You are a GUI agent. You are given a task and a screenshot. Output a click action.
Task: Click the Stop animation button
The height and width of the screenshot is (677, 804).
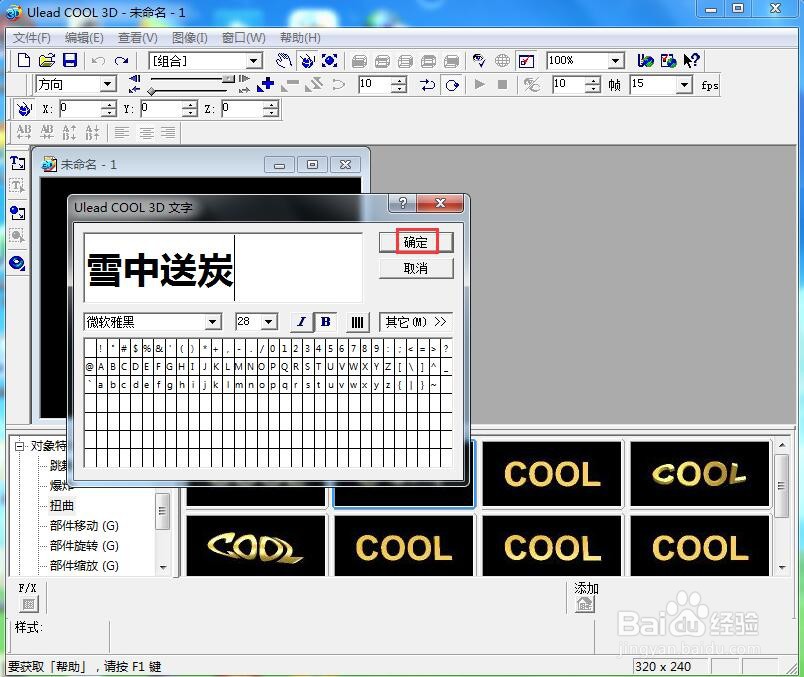[x=502, y=85]
